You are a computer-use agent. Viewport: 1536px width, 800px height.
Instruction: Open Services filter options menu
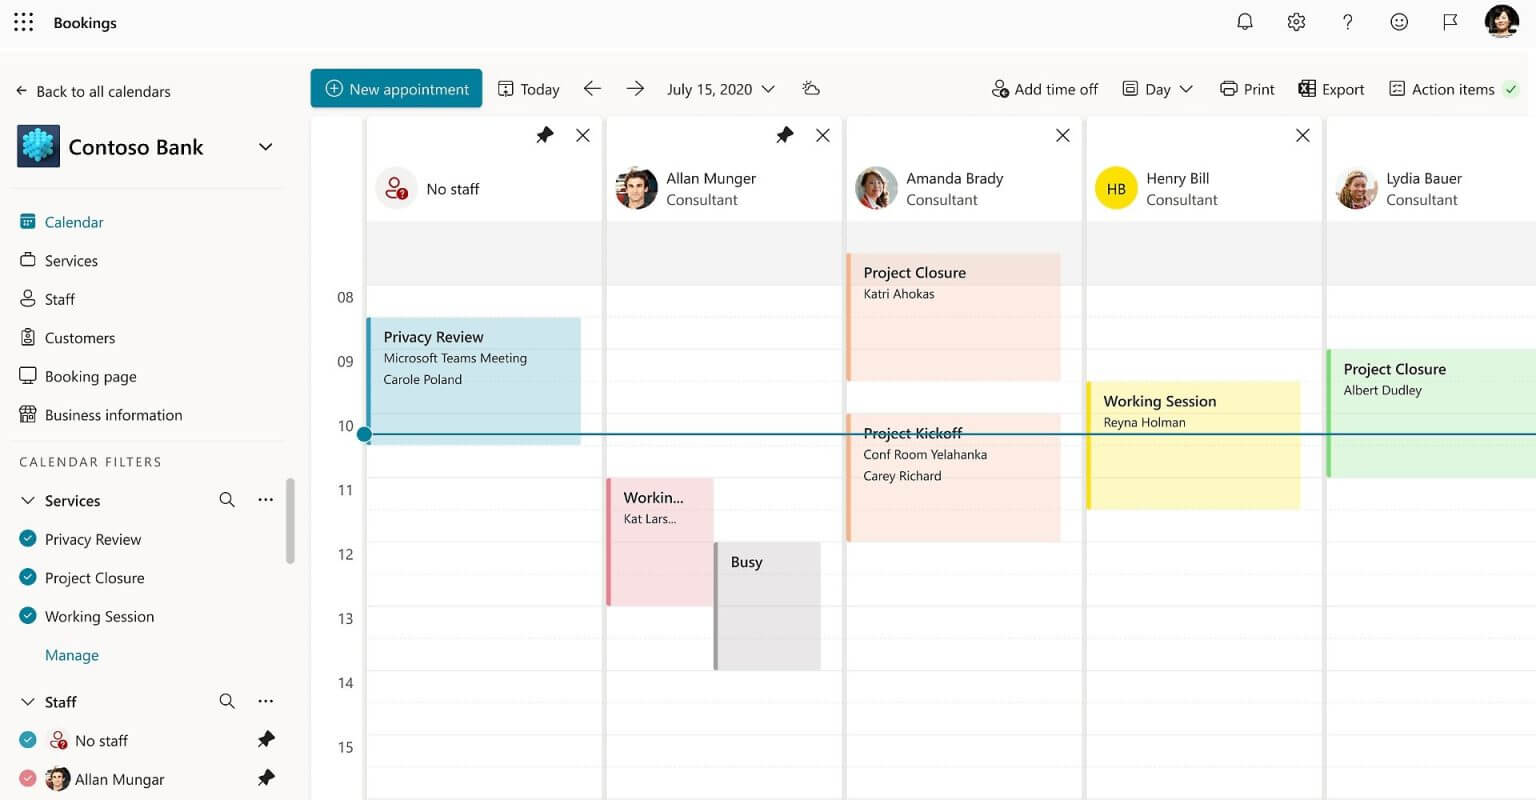tap(265, 500)
